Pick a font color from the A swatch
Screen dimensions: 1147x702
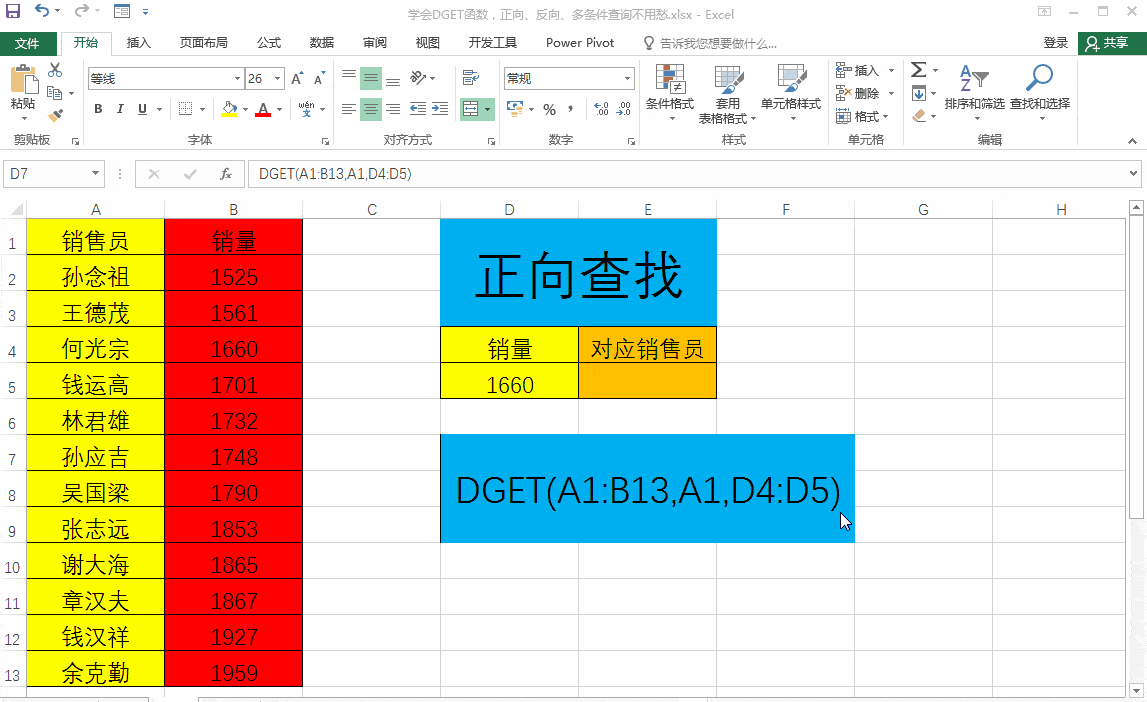click(264, 108)
